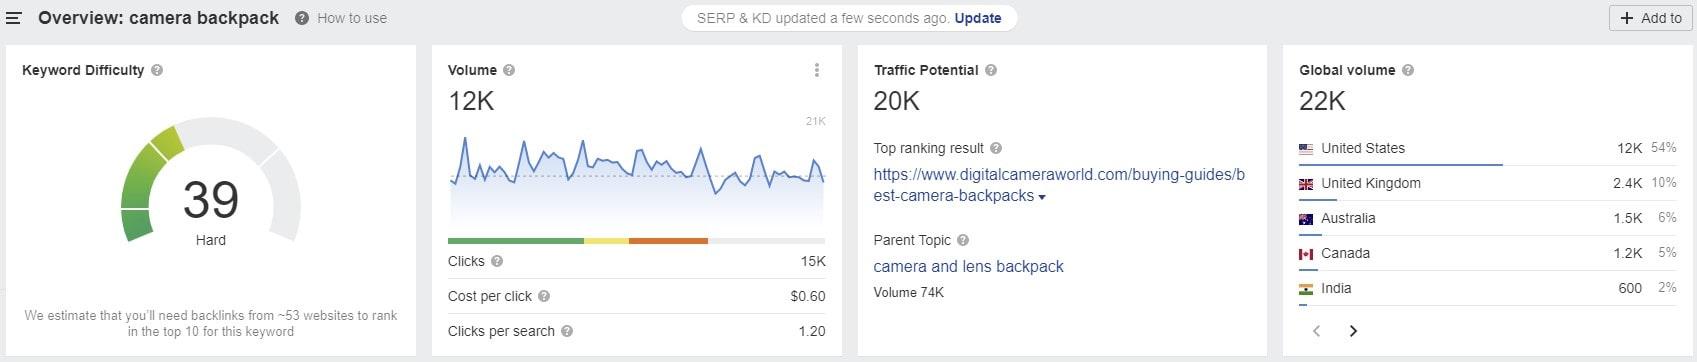
Task: Click the Add to button
Action: click(1652, 18)
